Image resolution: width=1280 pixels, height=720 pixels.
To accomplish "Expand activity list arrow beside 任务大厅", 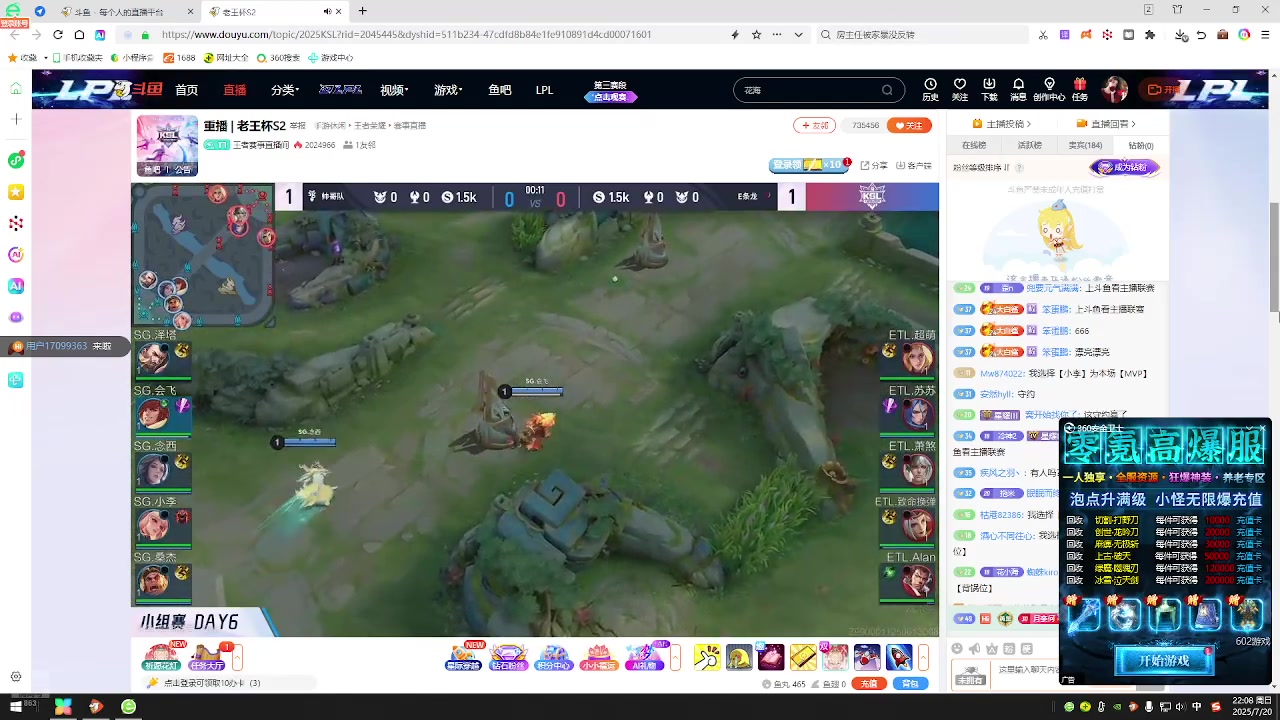I will pos(238,657).
